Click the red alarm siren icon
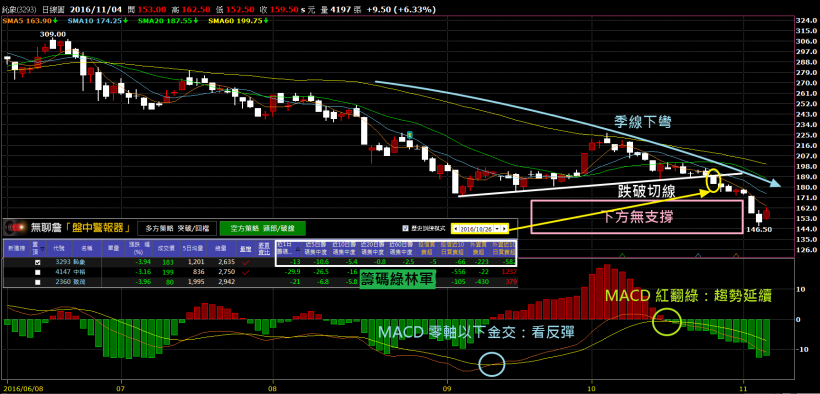Image resolution: width=820 pixels, height=394 pixels. pyautogui.click(x=14, y=228)
